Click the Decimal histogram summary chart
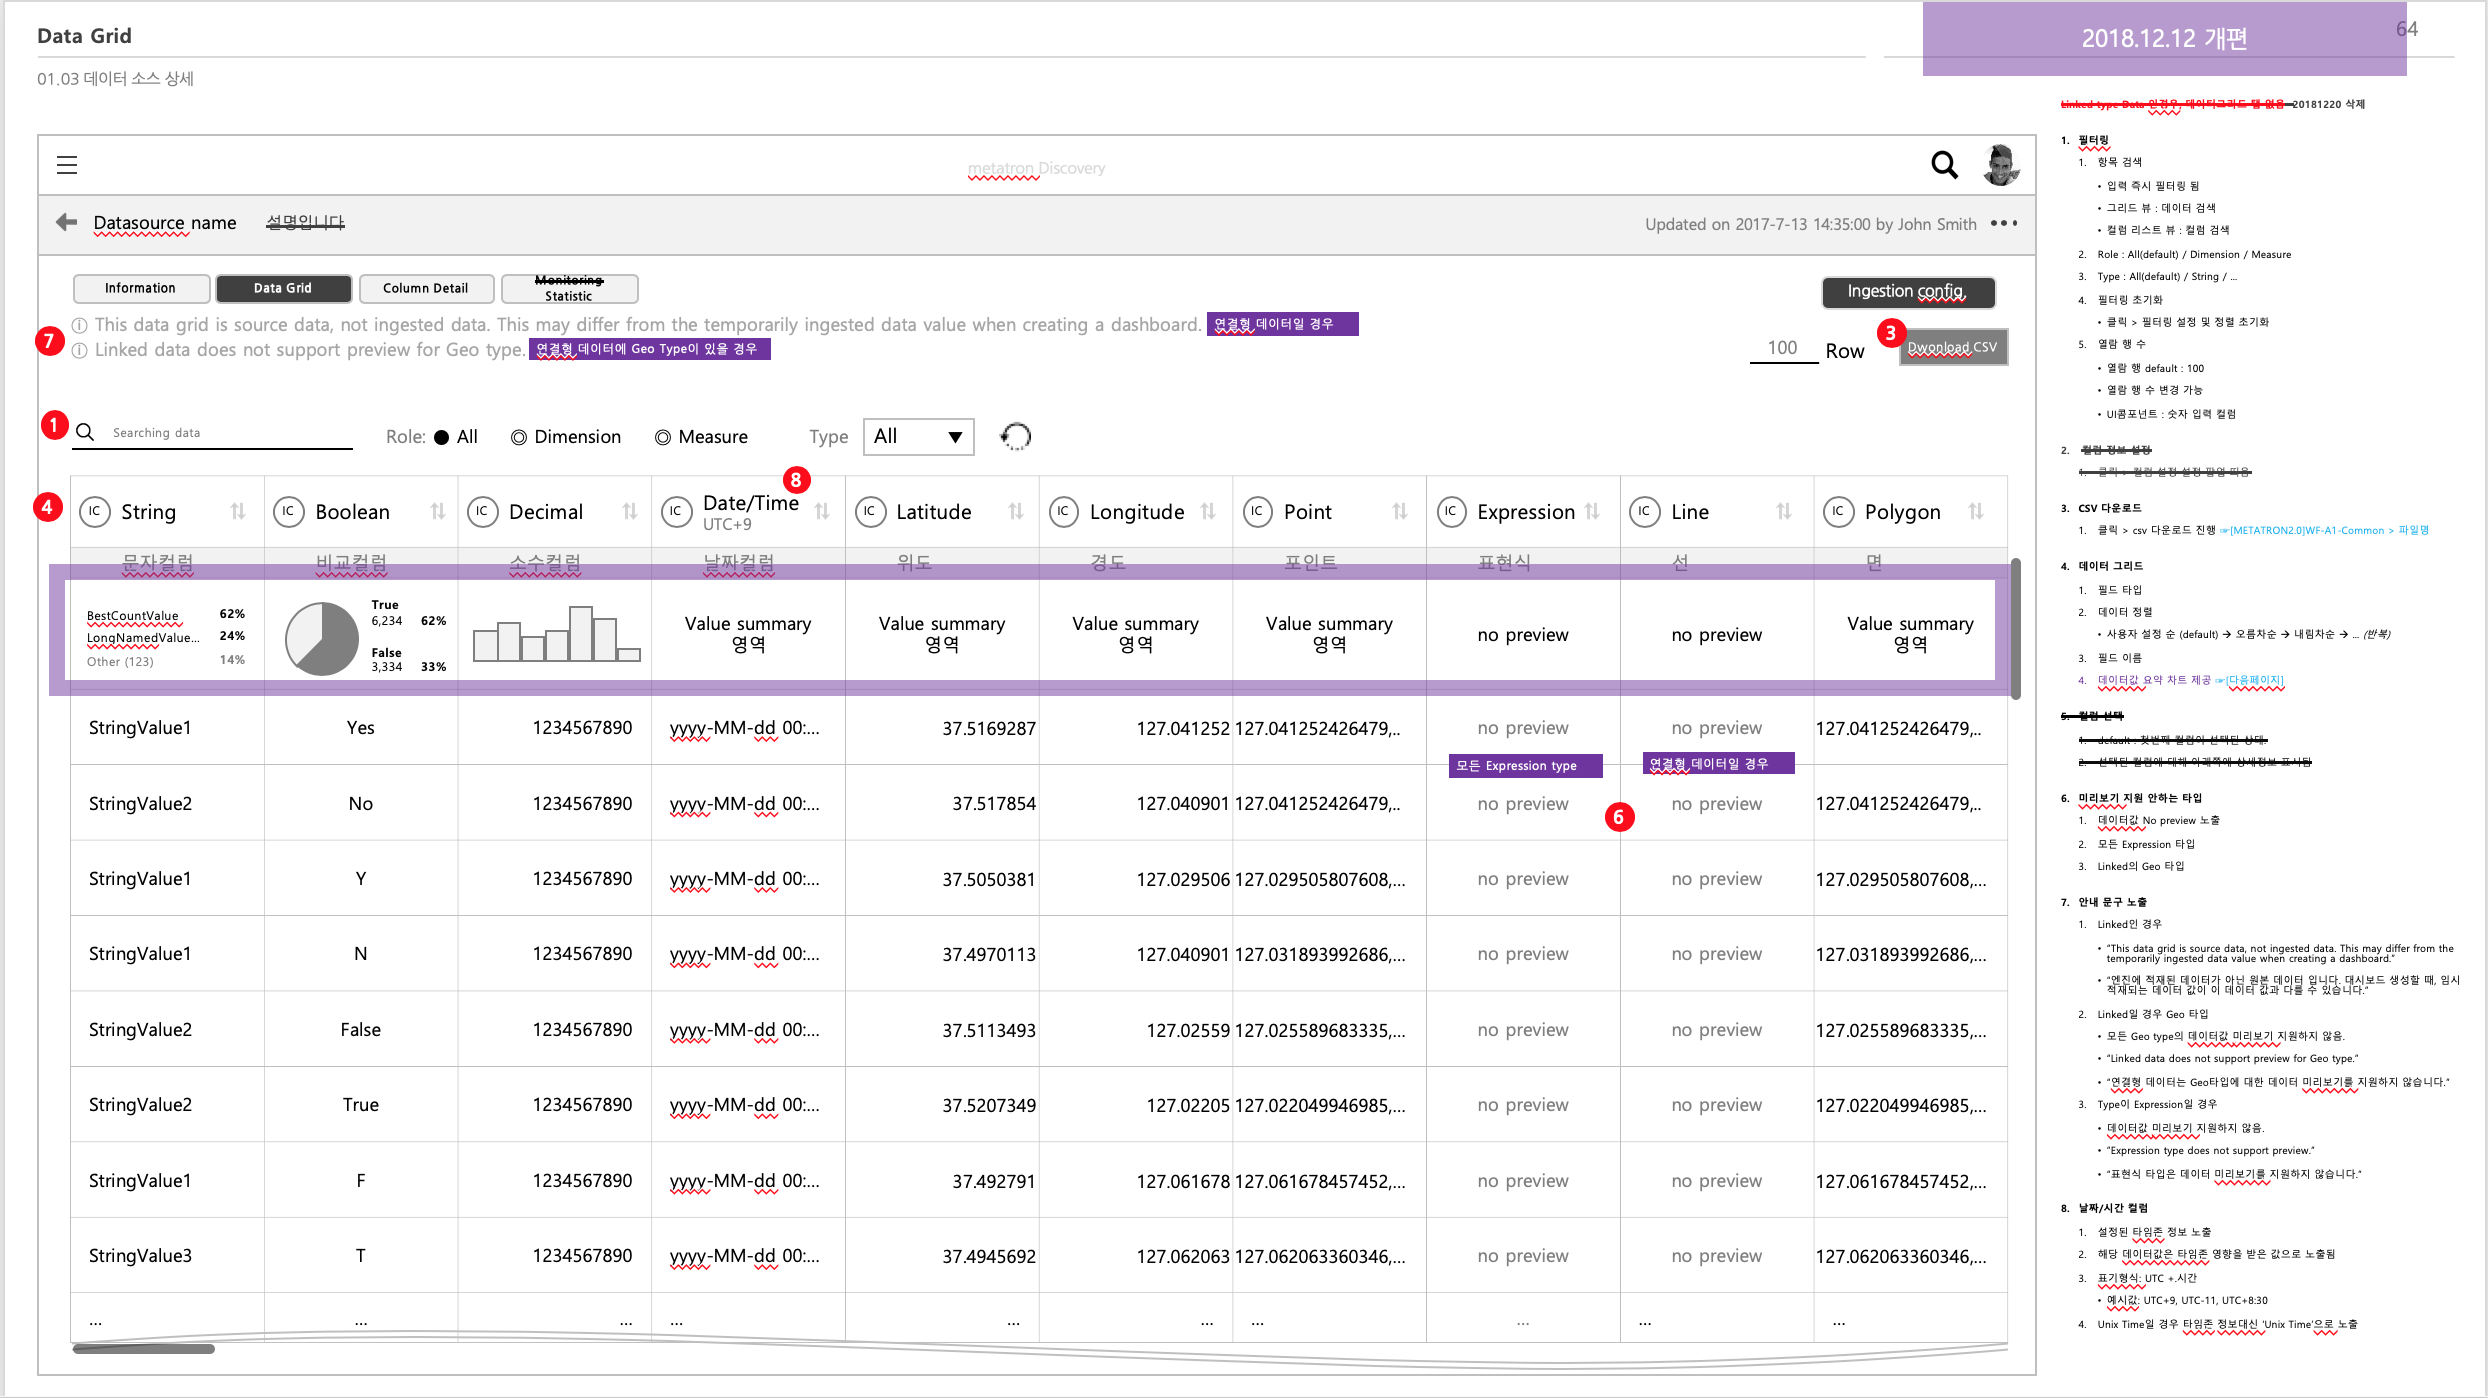2488x1398 pixels. coord(556,633)
